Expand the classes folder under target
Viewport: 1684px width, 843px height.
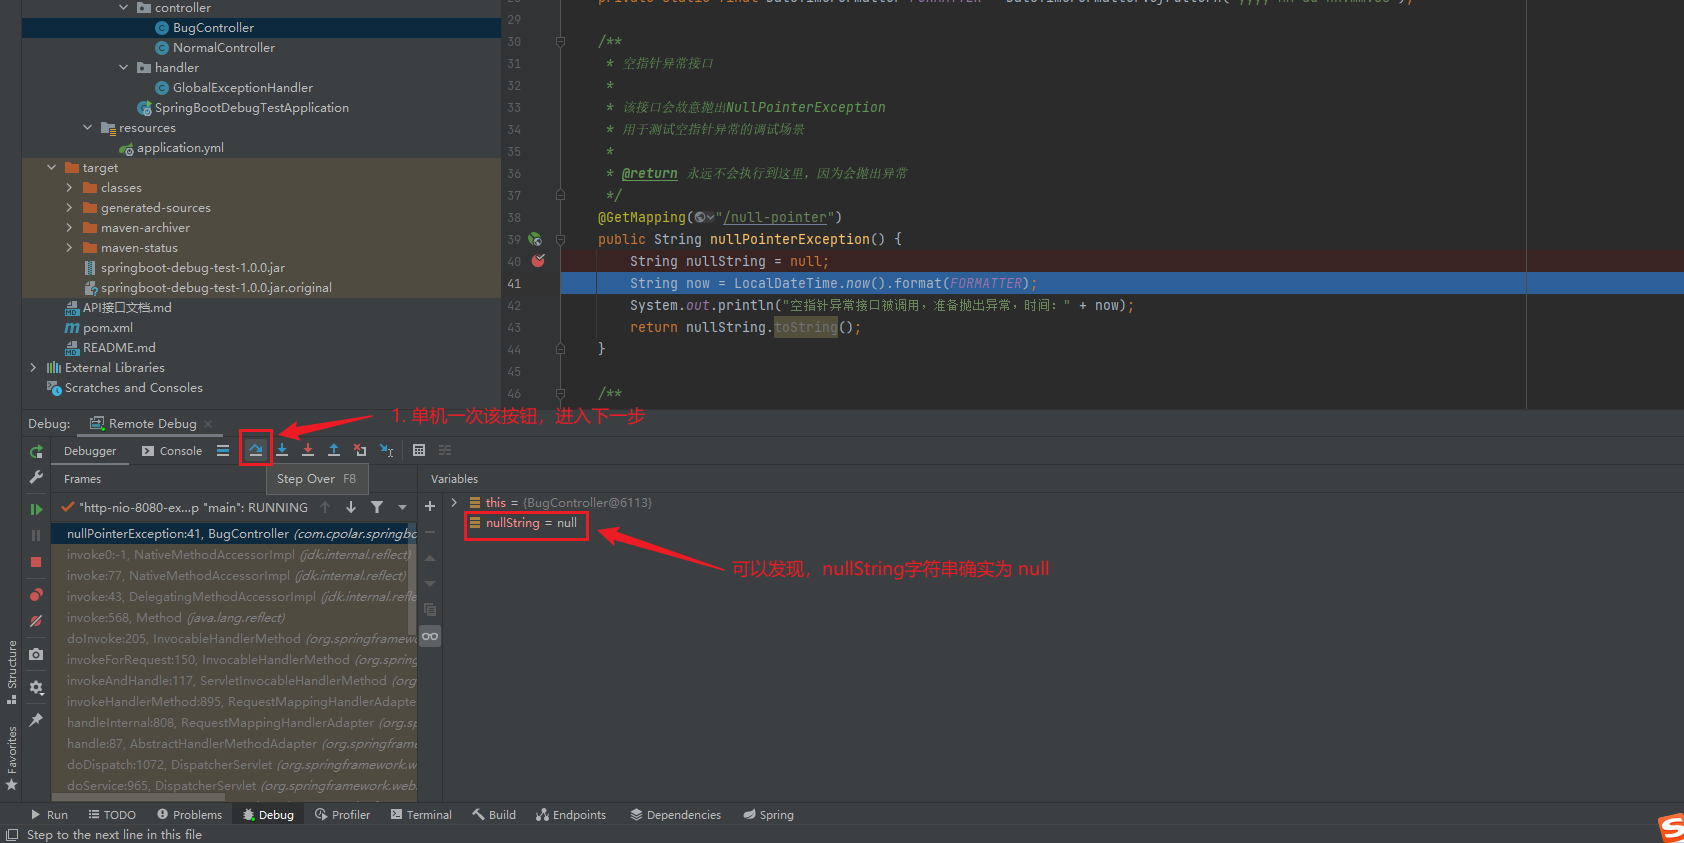pyautogui.click(x=69, y=188)
